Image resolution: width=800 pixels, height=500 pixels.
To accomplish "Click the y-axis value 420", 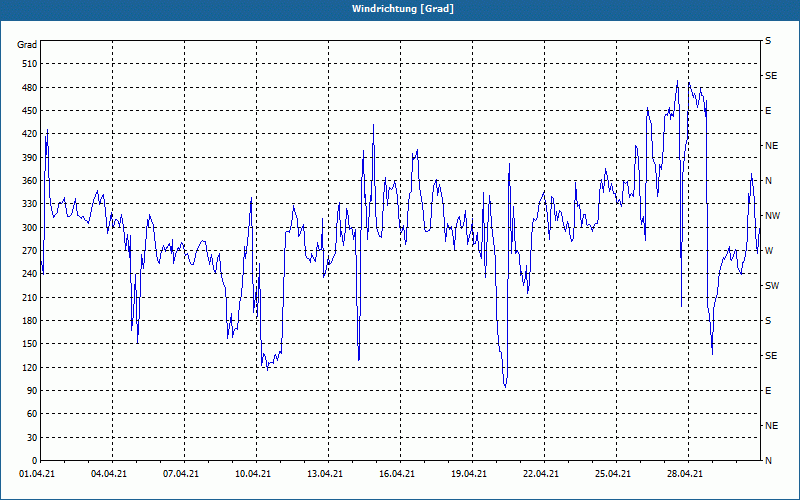I will [x=30, y=134].
